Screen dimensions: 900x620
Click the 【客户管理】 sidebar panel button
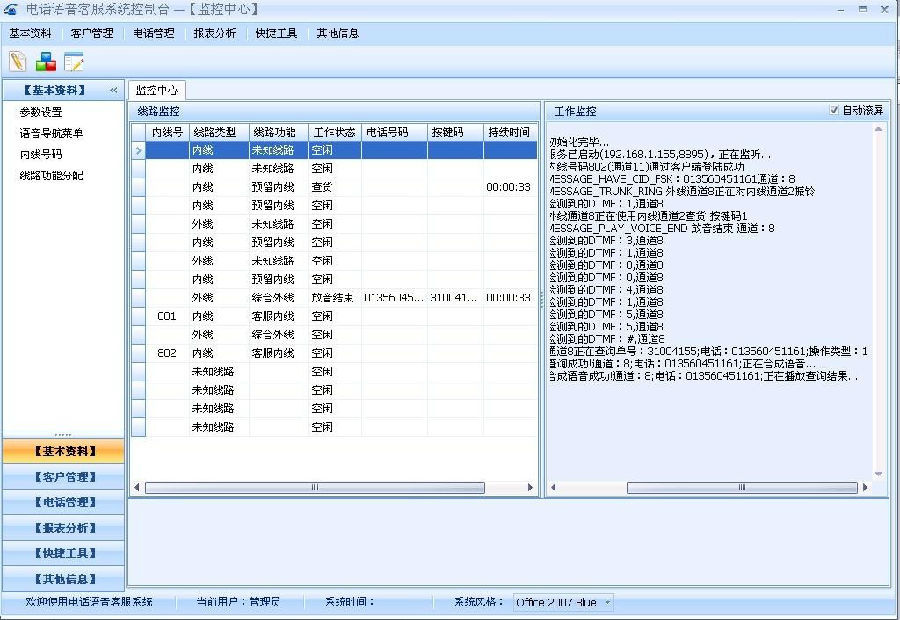pos(62,479)
